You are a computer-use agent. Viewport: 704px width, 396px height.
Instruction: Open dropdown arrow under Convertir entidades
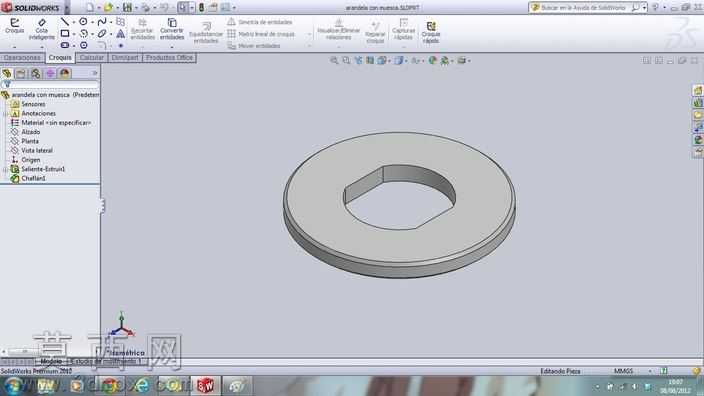172,47
